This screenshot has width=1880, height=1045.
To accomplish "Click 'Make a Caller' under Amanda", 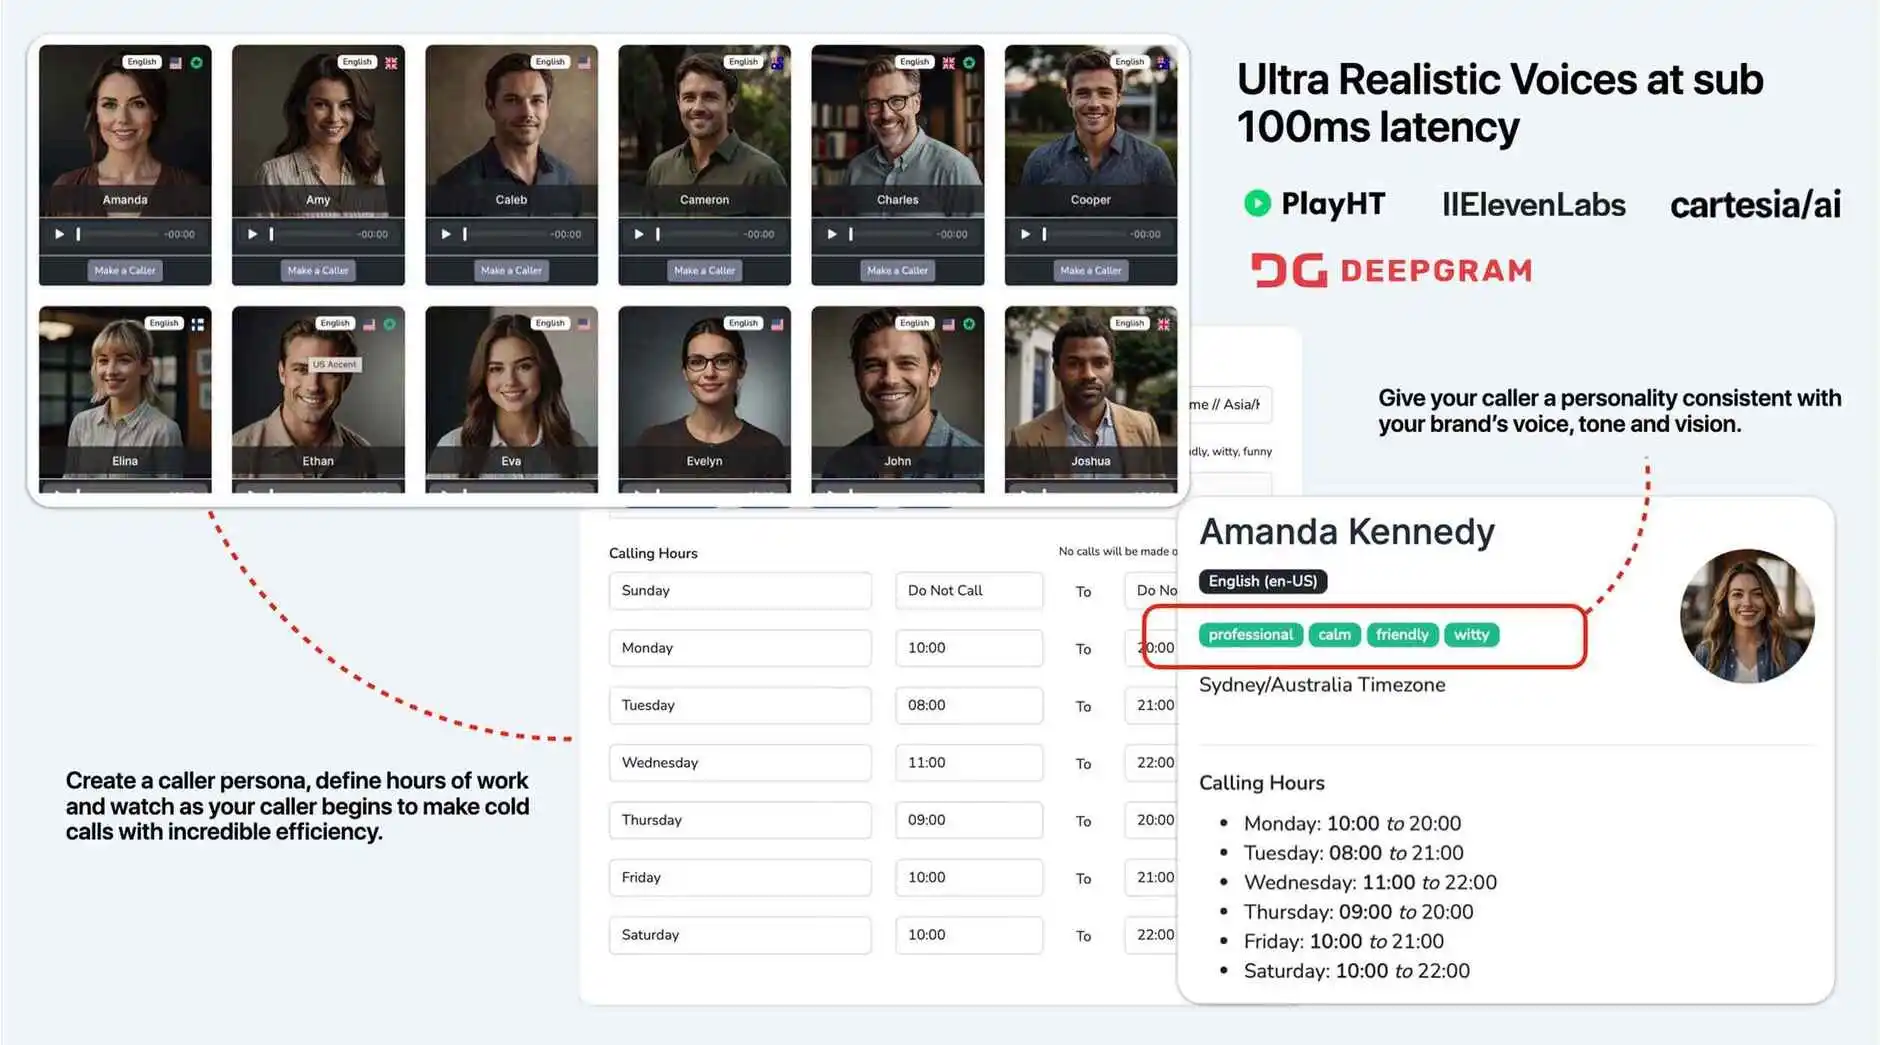I will [124, 270].
